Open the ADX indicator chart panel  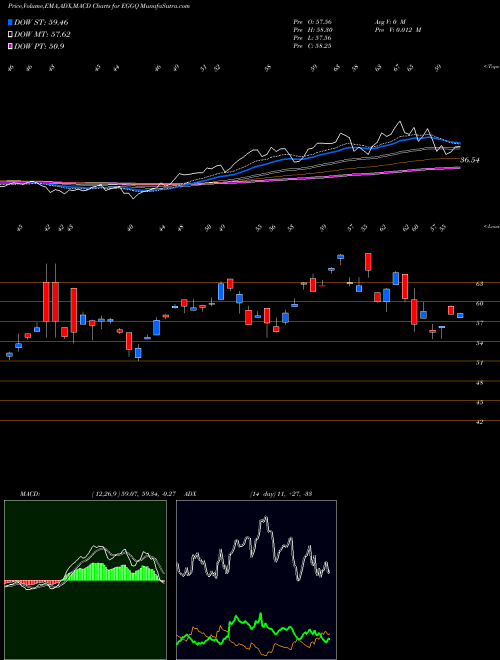256,580
